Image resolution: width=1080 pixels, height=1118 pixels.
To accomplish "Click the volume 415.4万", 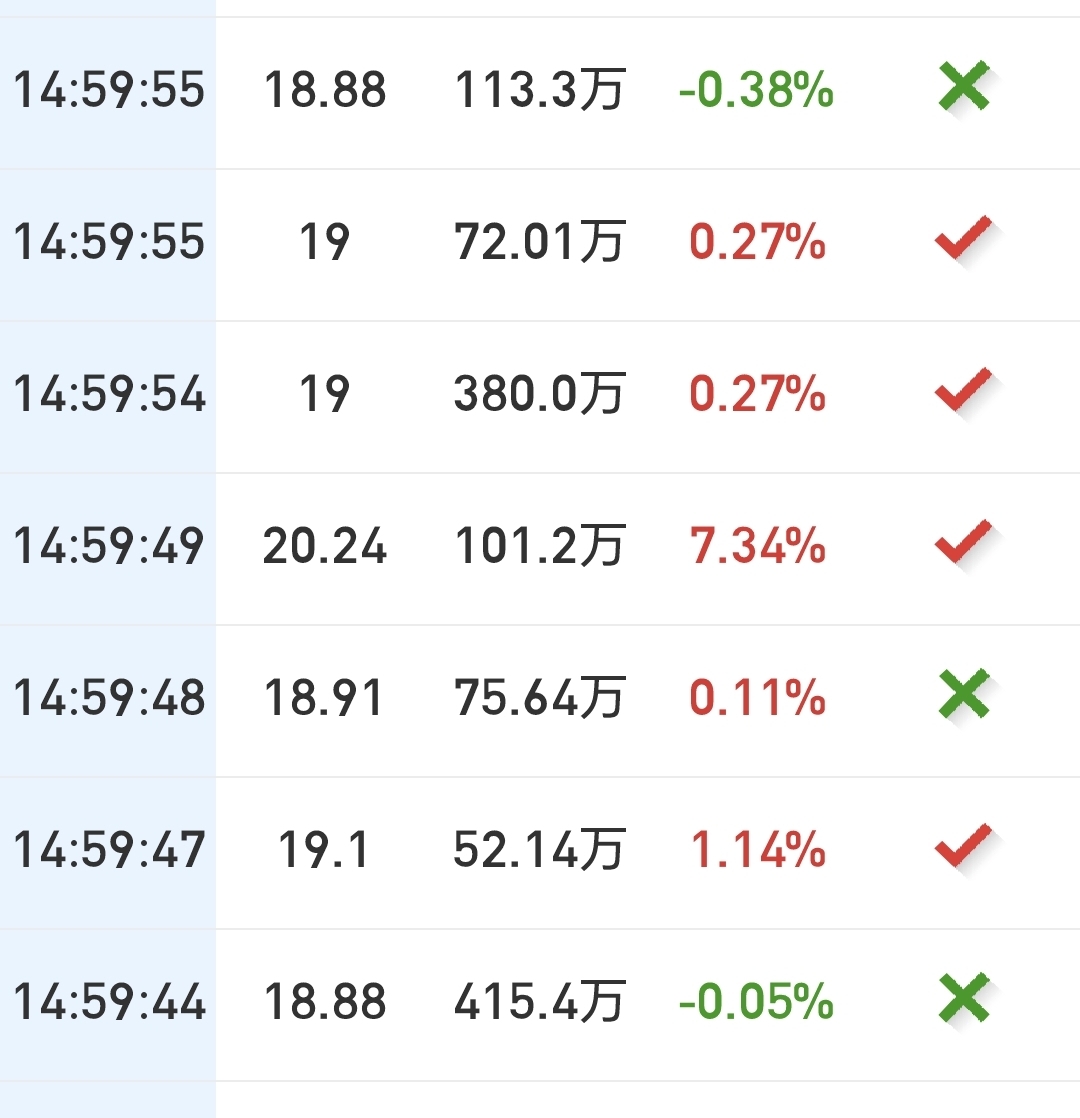I will pos(540,1002).
